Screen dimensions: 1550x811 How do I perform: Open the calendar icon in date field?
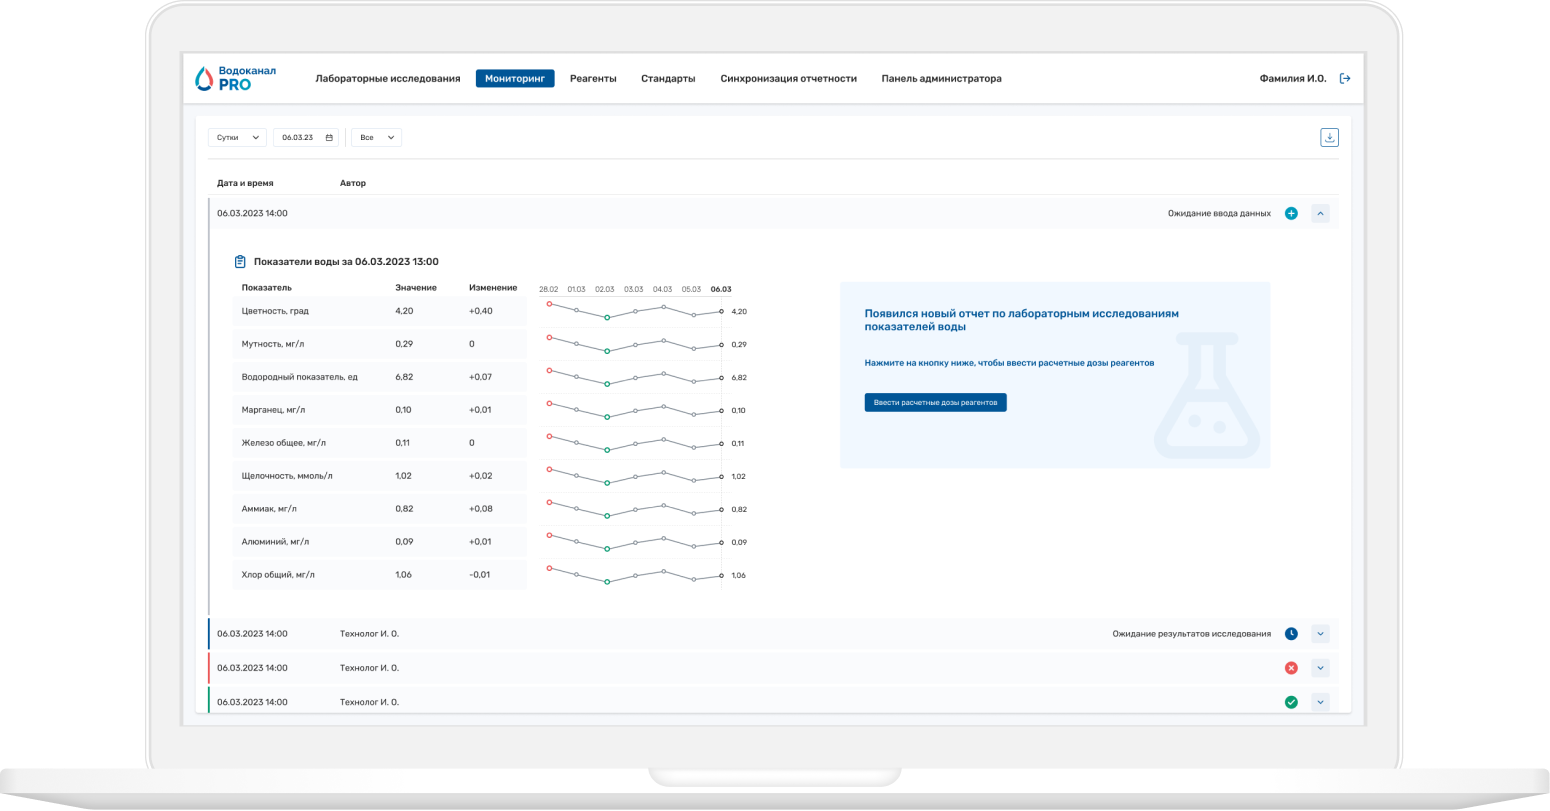[x=329, y=138]
